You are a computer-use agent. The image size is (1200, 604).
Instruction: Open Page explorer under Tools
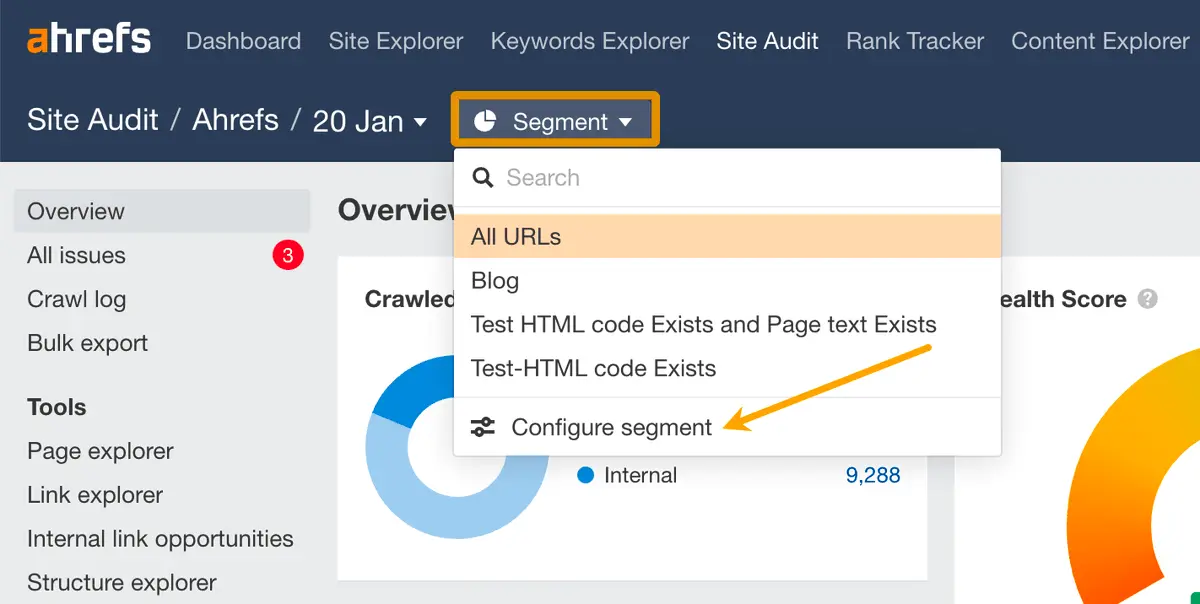(x=100, y=451)
